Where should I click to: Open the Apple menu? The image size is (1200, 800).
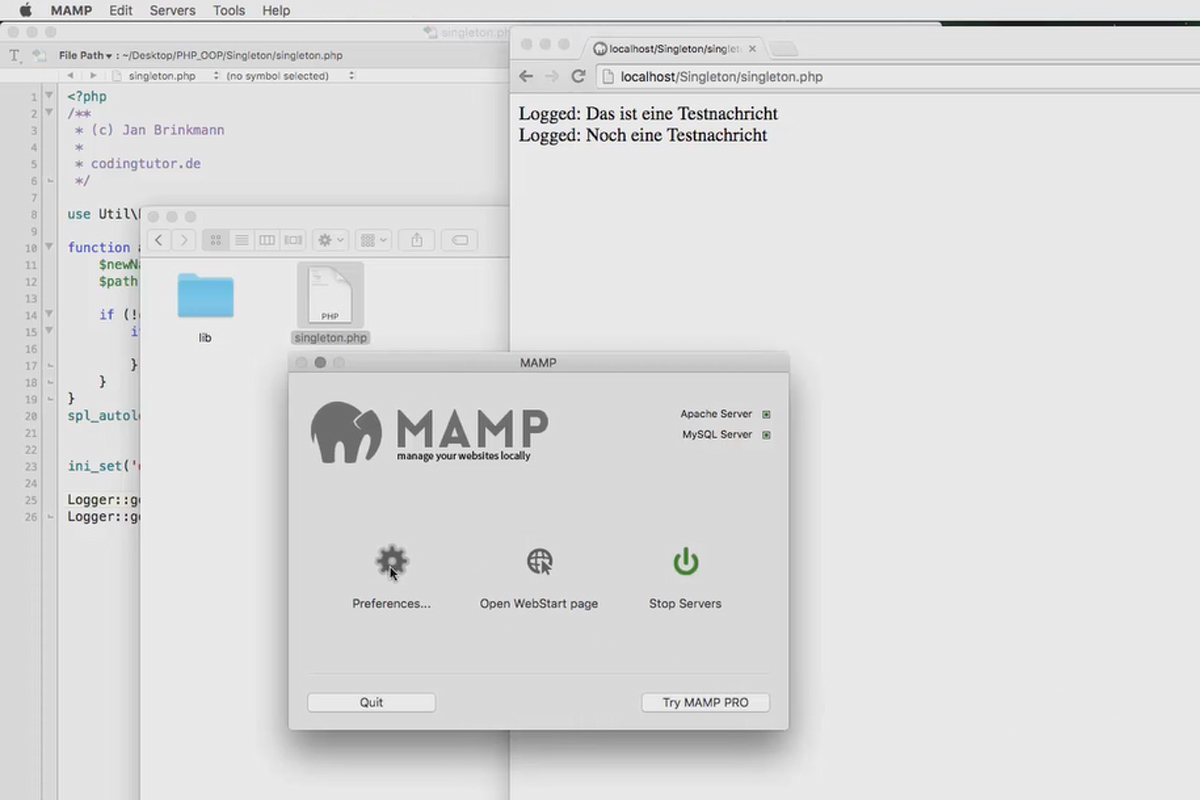click(x=26, y=10)
